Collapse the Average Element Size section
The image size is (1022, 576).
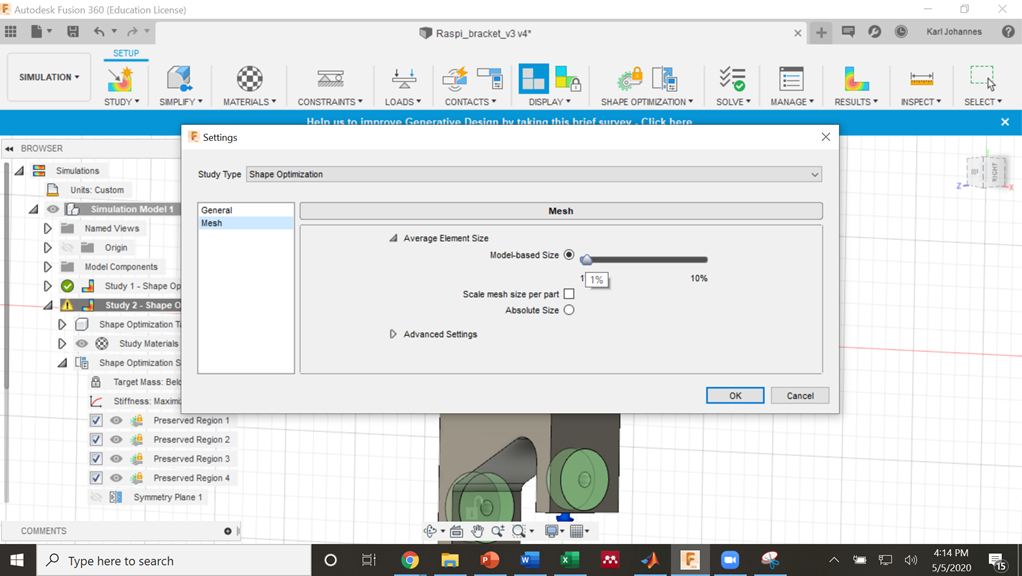(393, 238)
